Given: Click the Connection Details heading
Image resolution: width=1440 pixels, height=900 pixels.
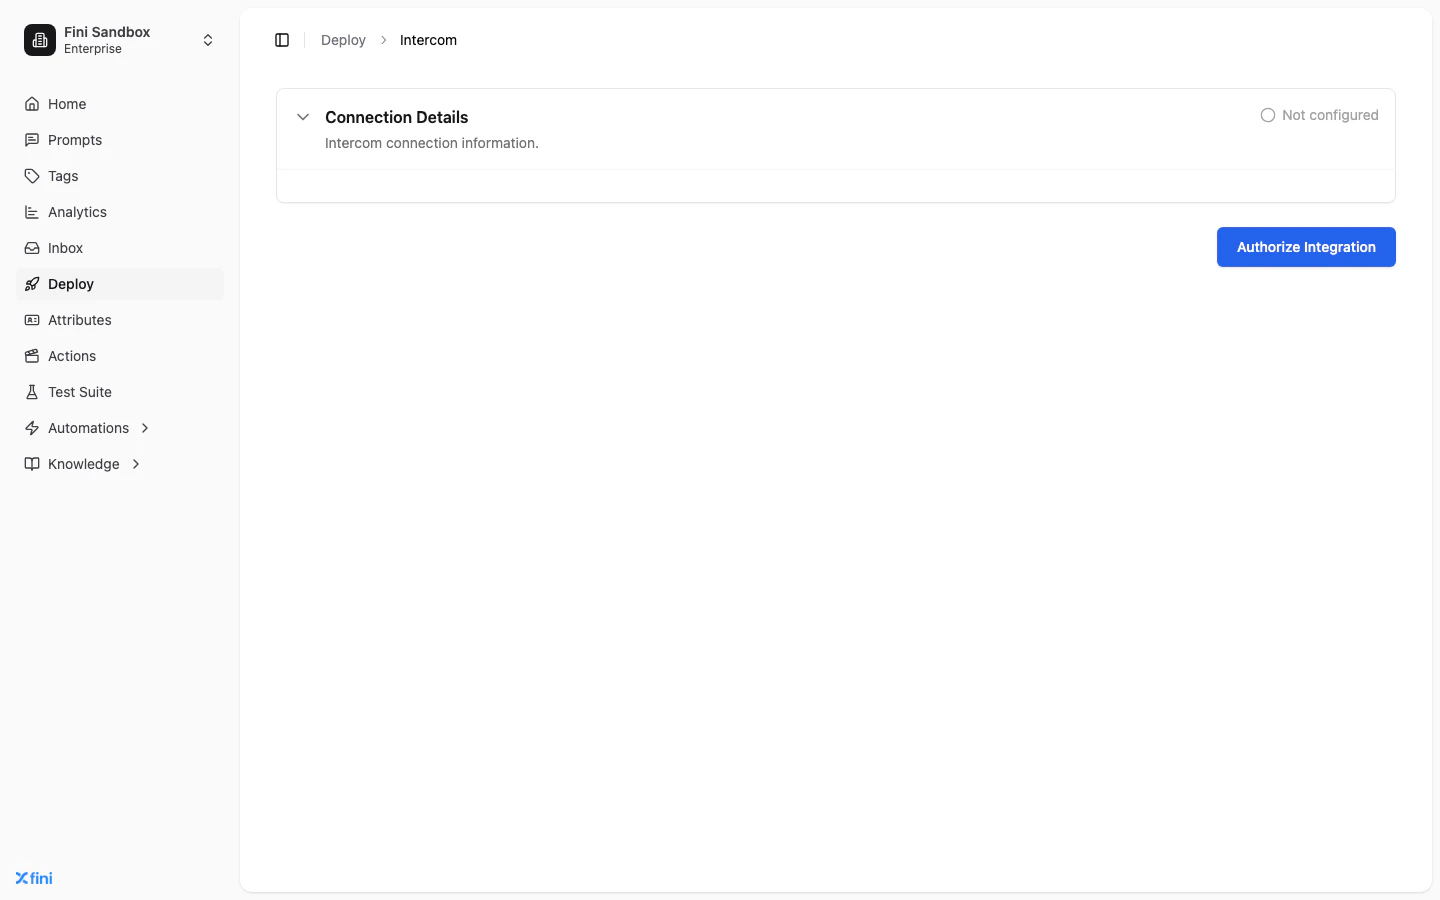Looking at the screenshot, I should [x=396, y=117].
